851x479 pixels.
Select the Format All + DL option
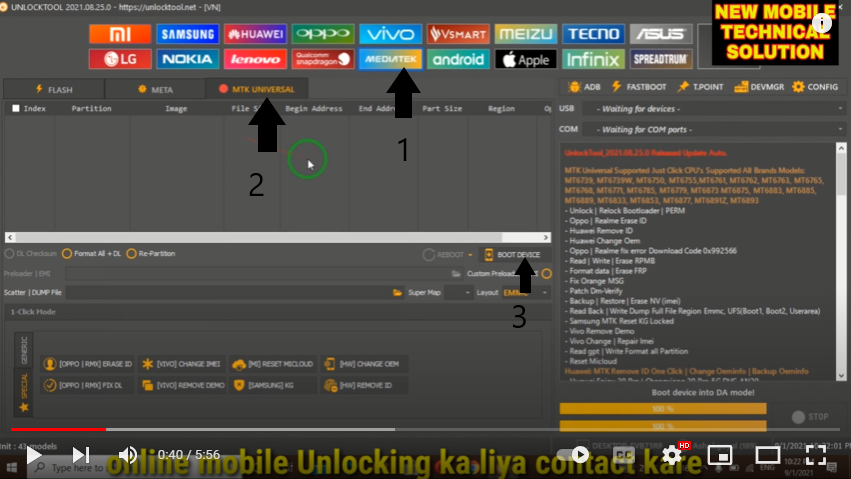pos(91,253)
